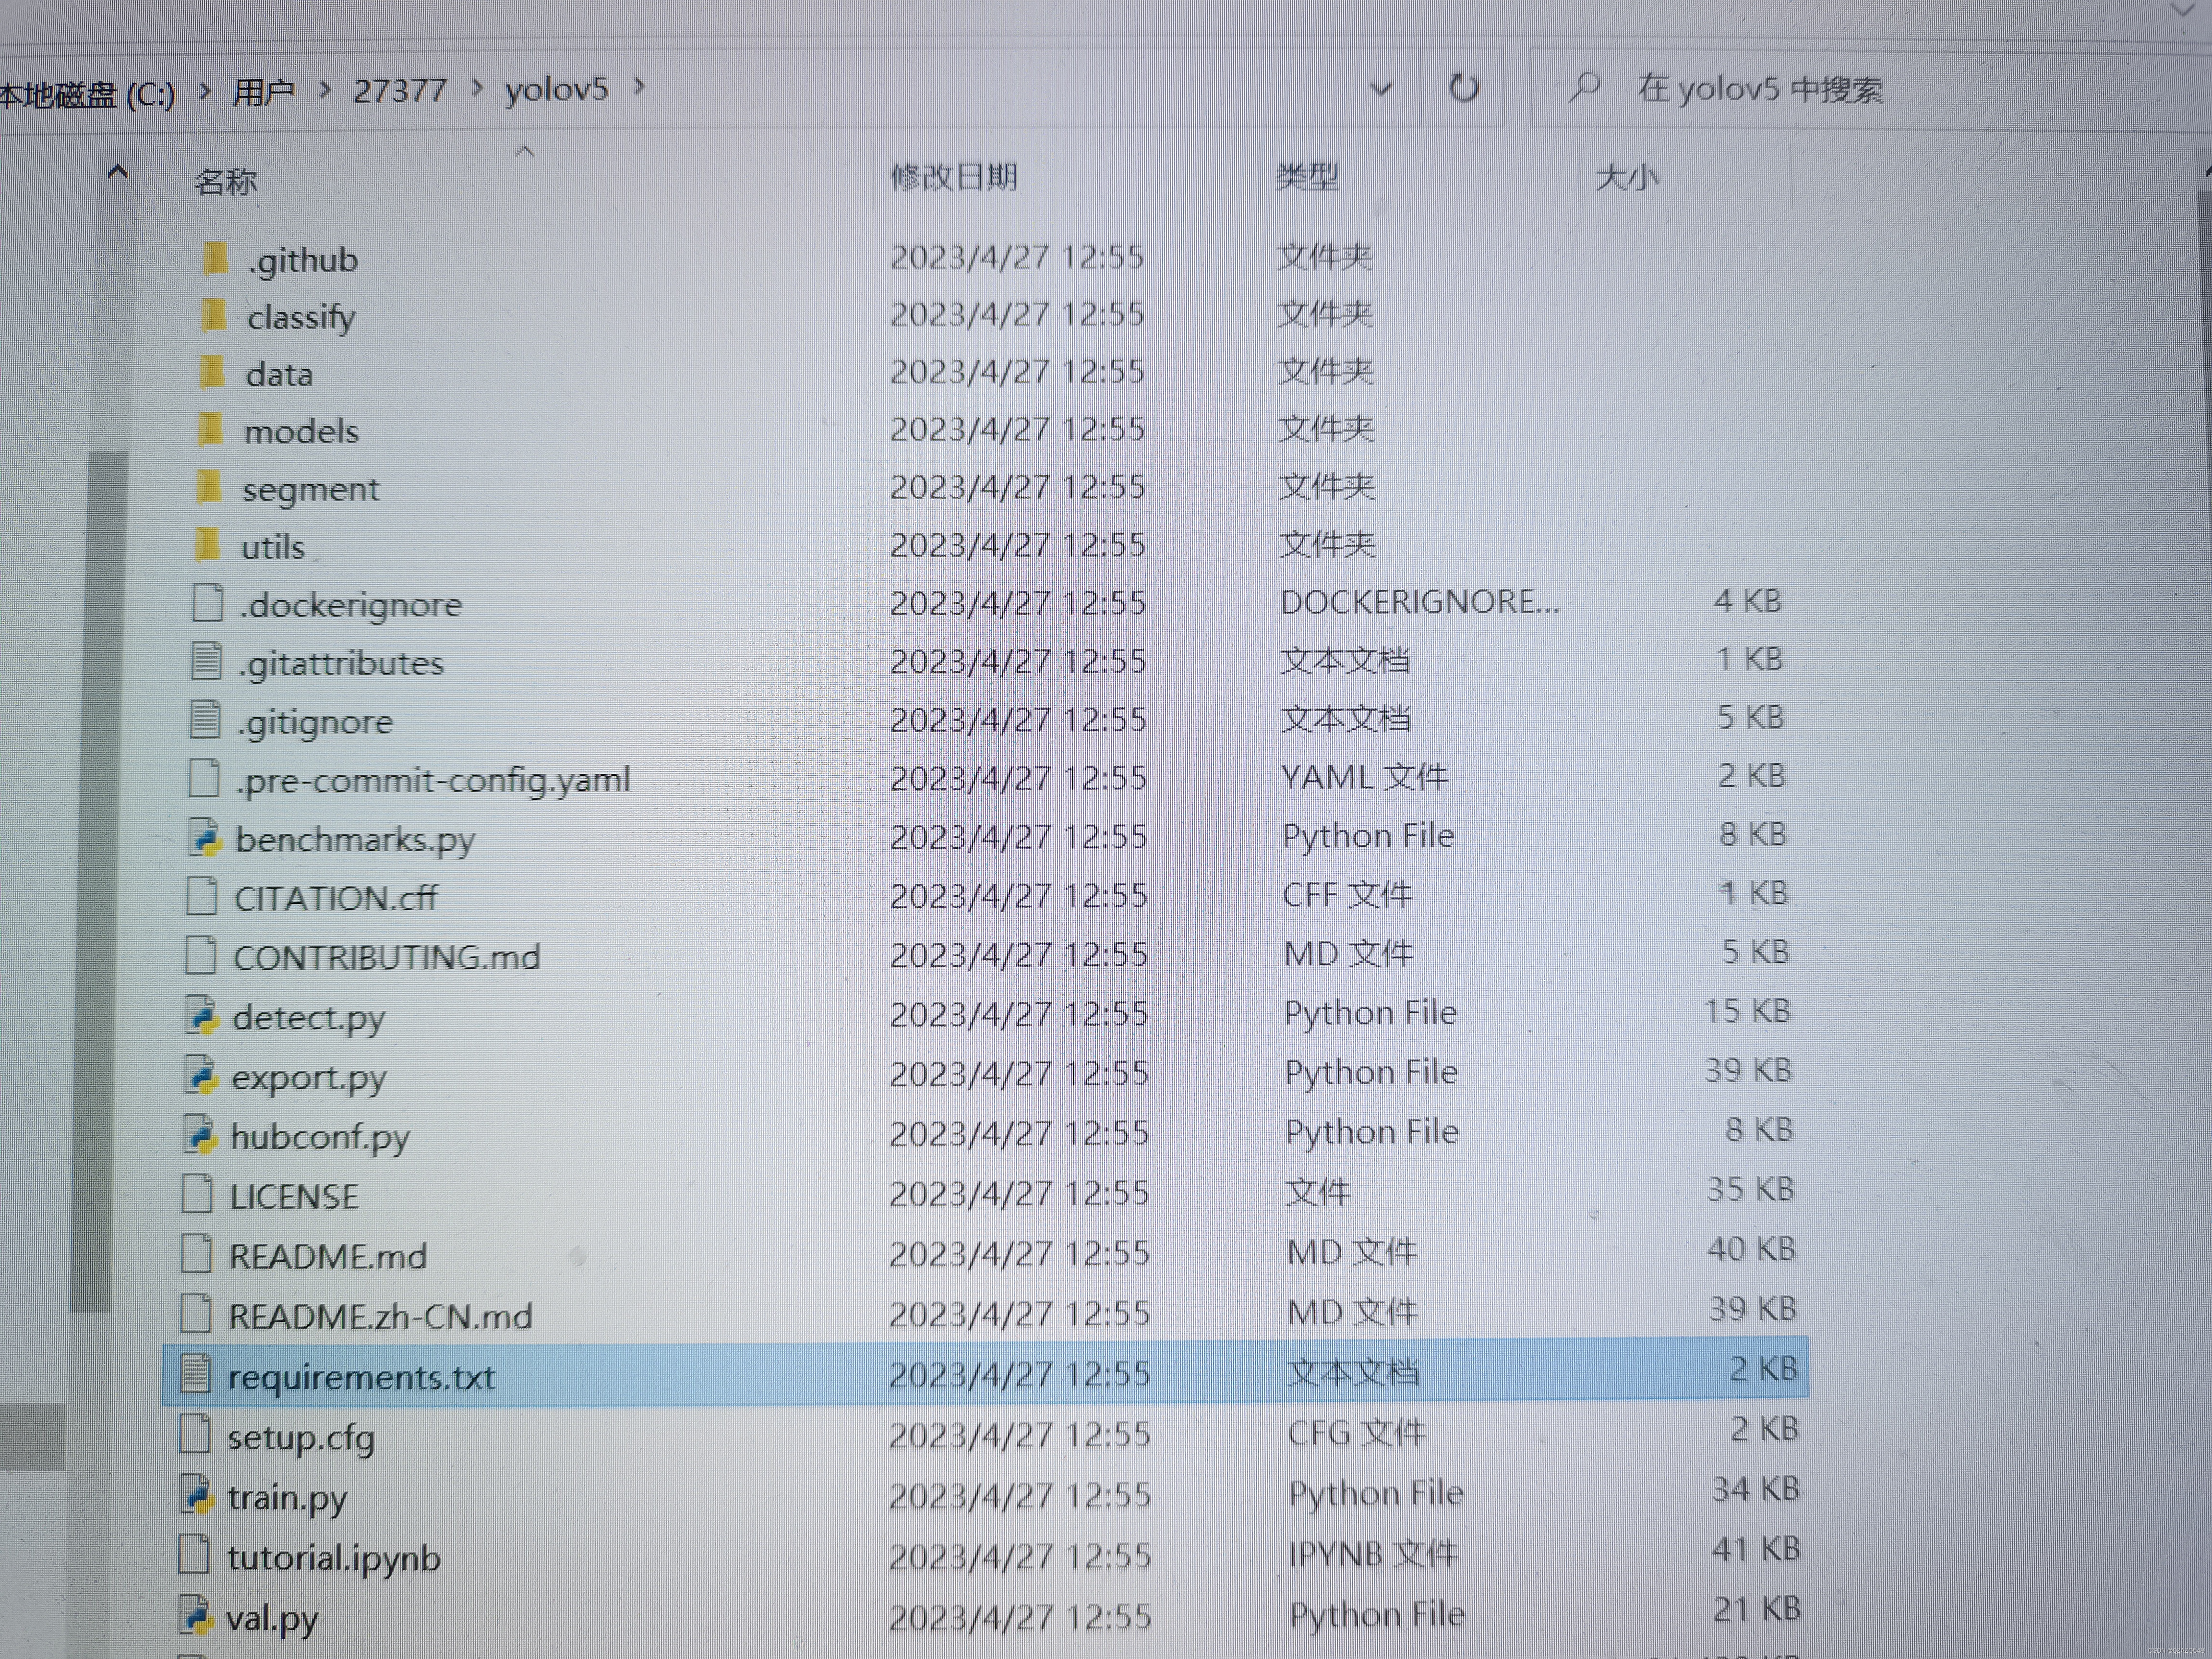Click the 15 KB size of detect.py
The width and height of the screenshot is (2212, 1659).
pyautogui.click(x=1747, y=1011)
